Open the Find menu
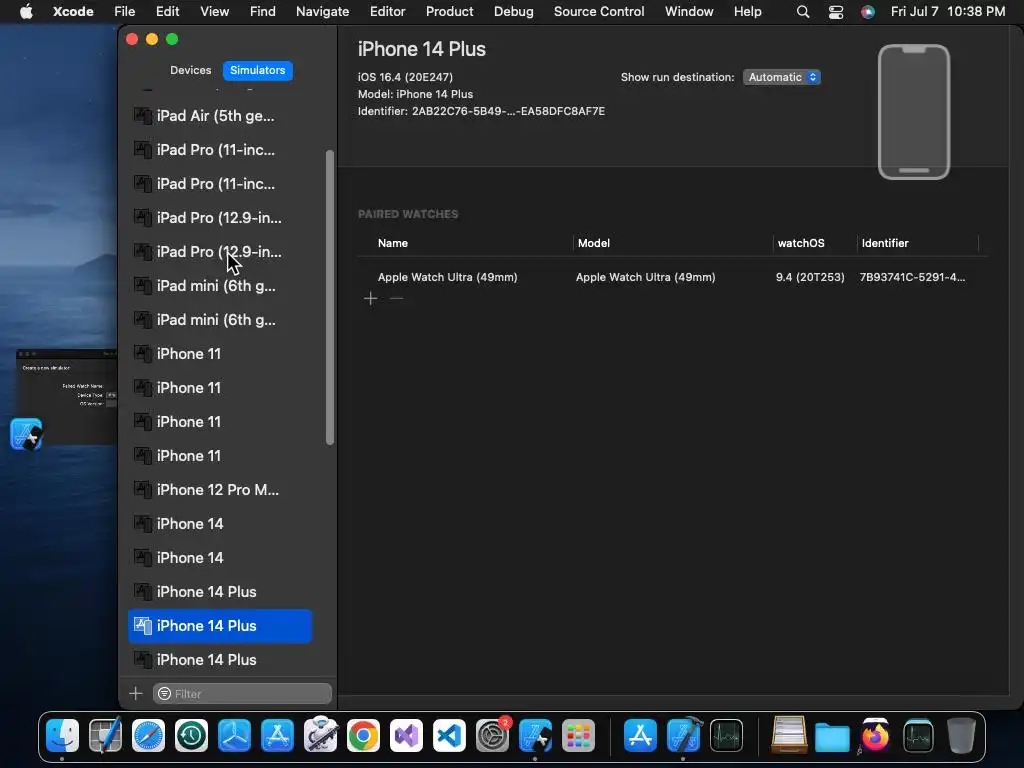1024x768 pixels. click(x=263, y=11)
